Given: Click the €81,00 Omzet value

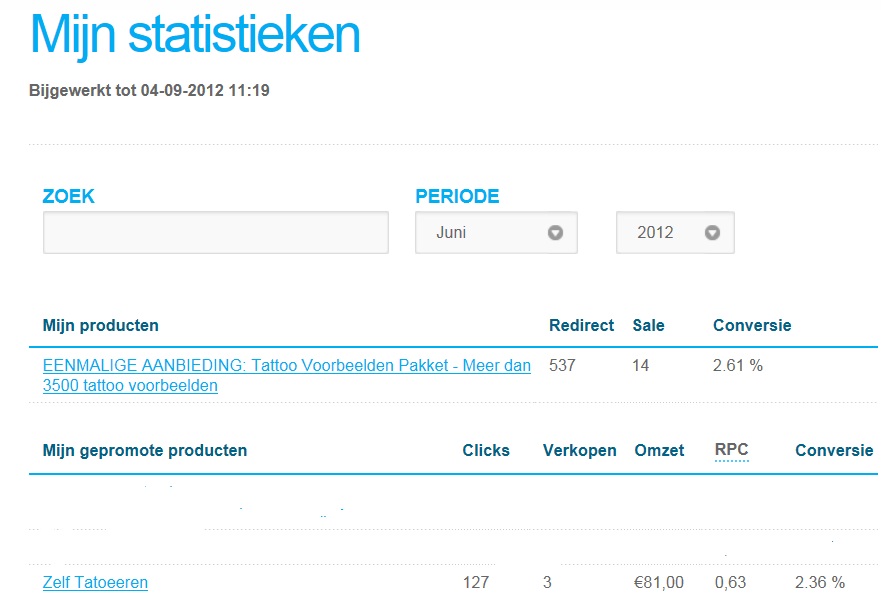Looking at the screenshot, I should (x=659, y=582).
